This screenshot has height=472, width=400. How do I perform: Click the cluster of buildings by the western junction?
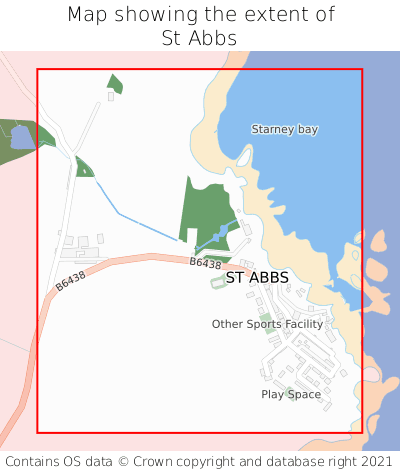[x=82, y=247]
